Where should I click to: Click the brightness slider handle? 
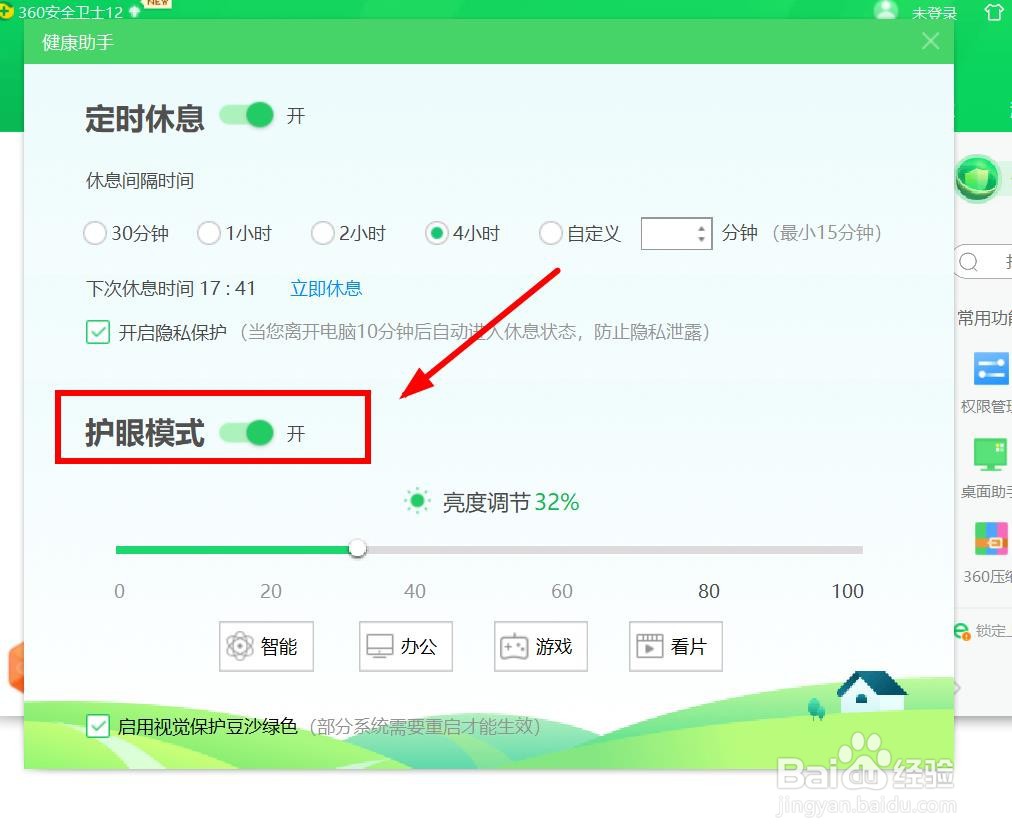tap(357, 549)
